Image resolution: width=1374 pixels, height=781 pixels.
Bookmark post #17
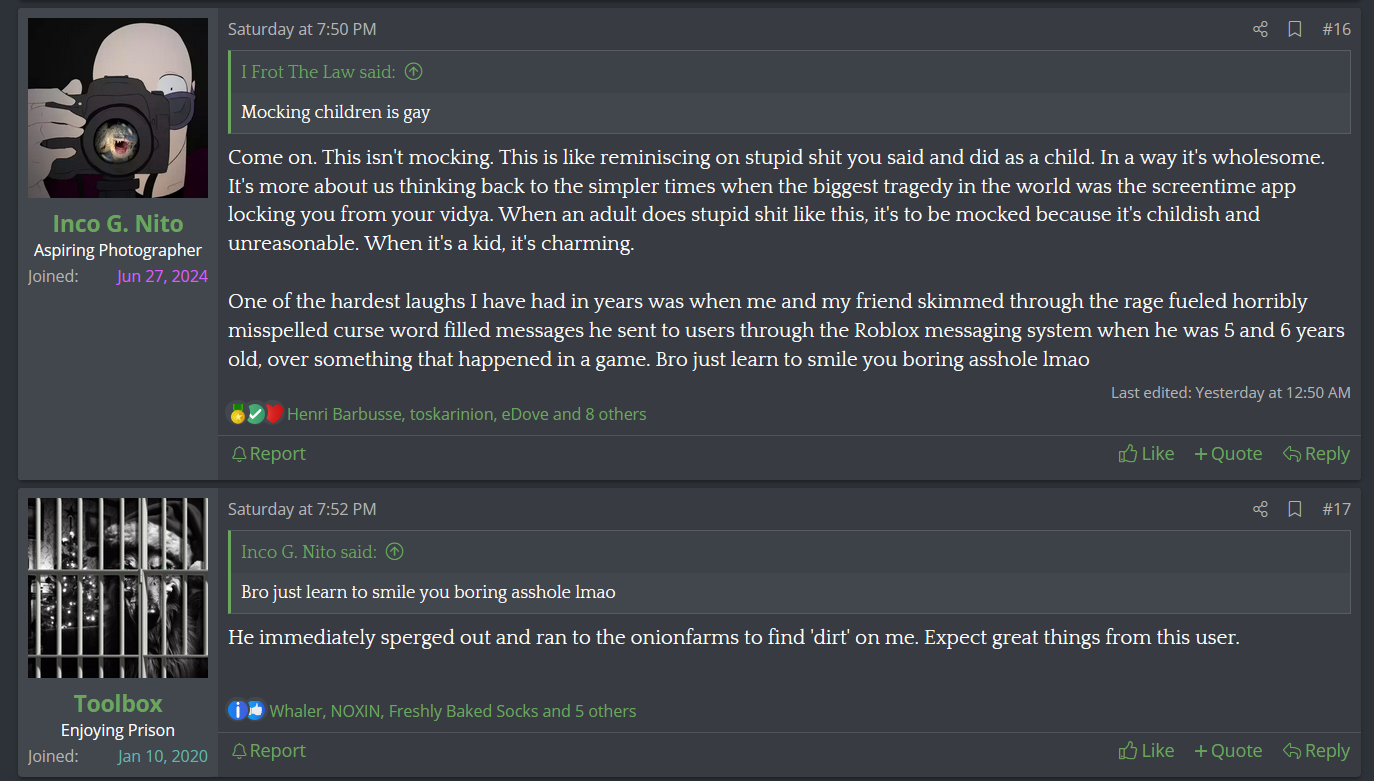click(1295, 509)
